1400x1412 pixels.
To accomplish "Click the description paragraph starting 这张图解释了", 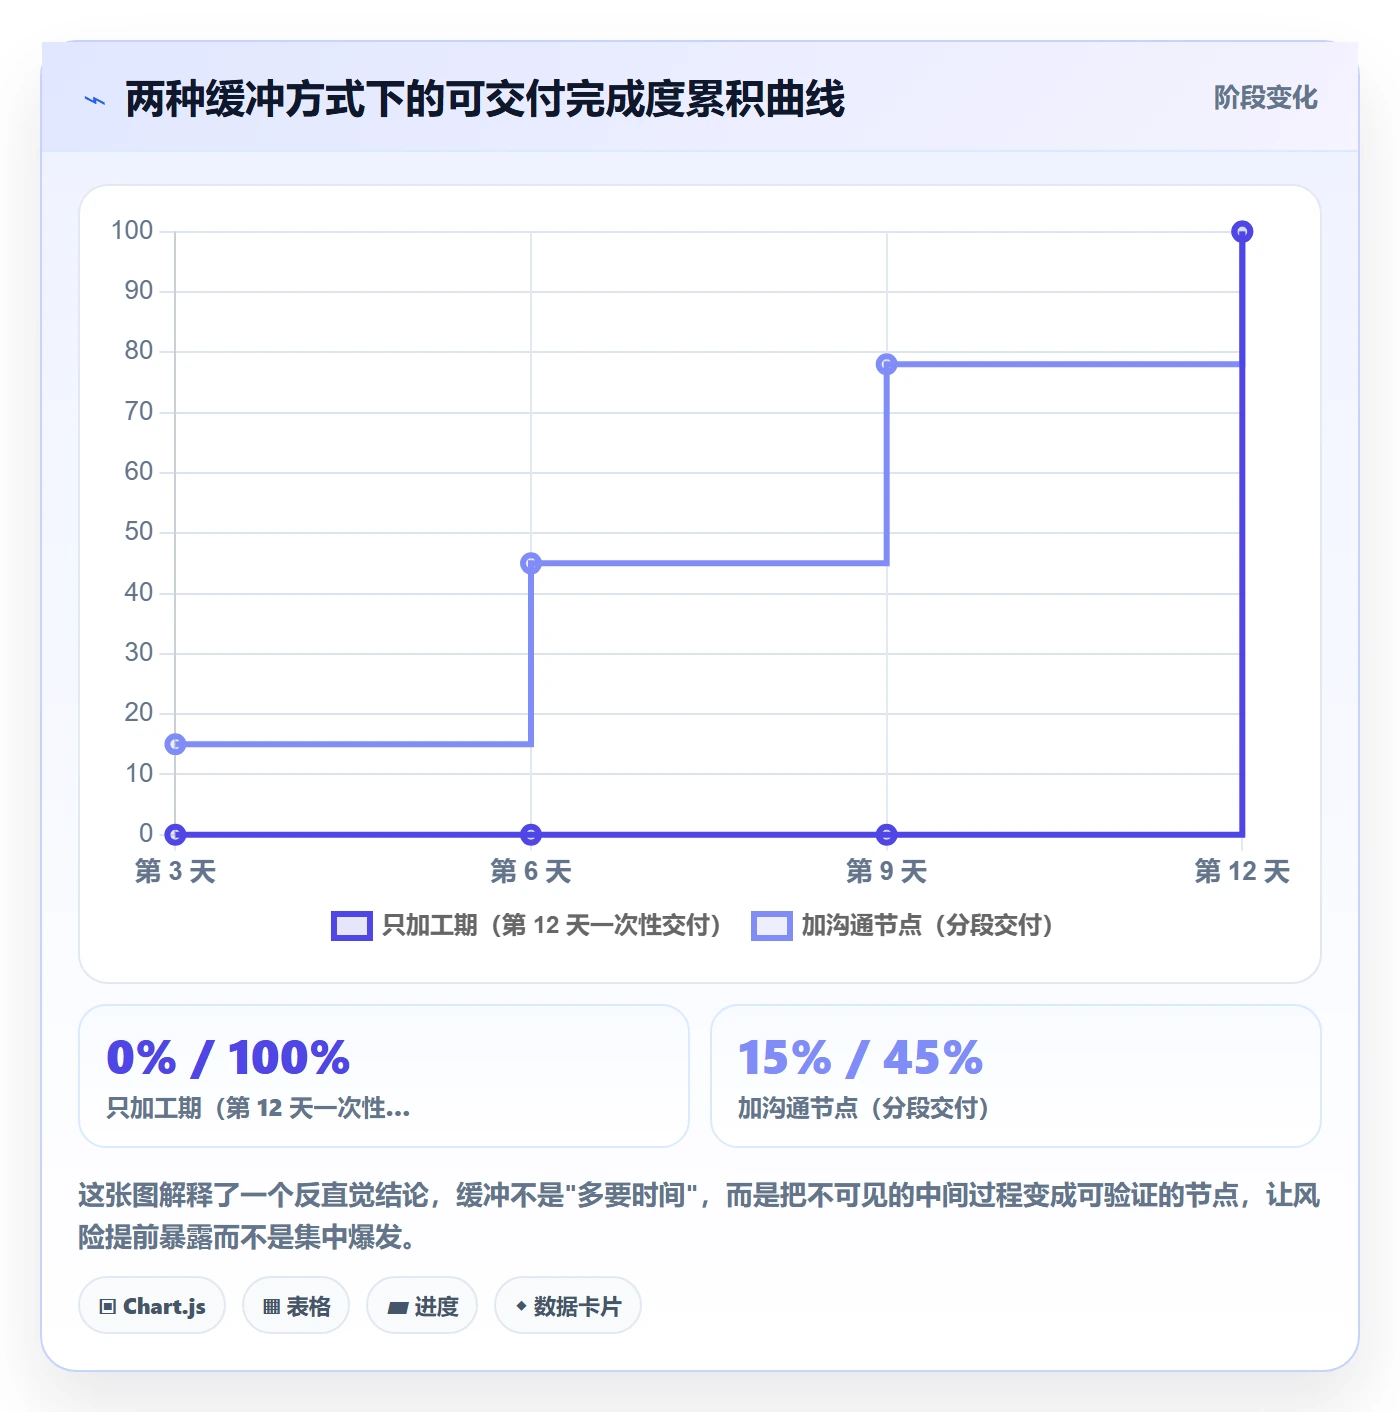I will click(x=699, y=1216).
